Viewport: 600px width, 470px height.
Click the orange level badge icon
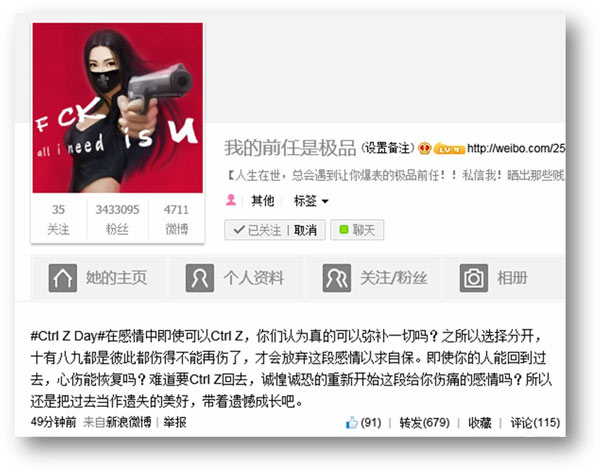click(449, 149)
